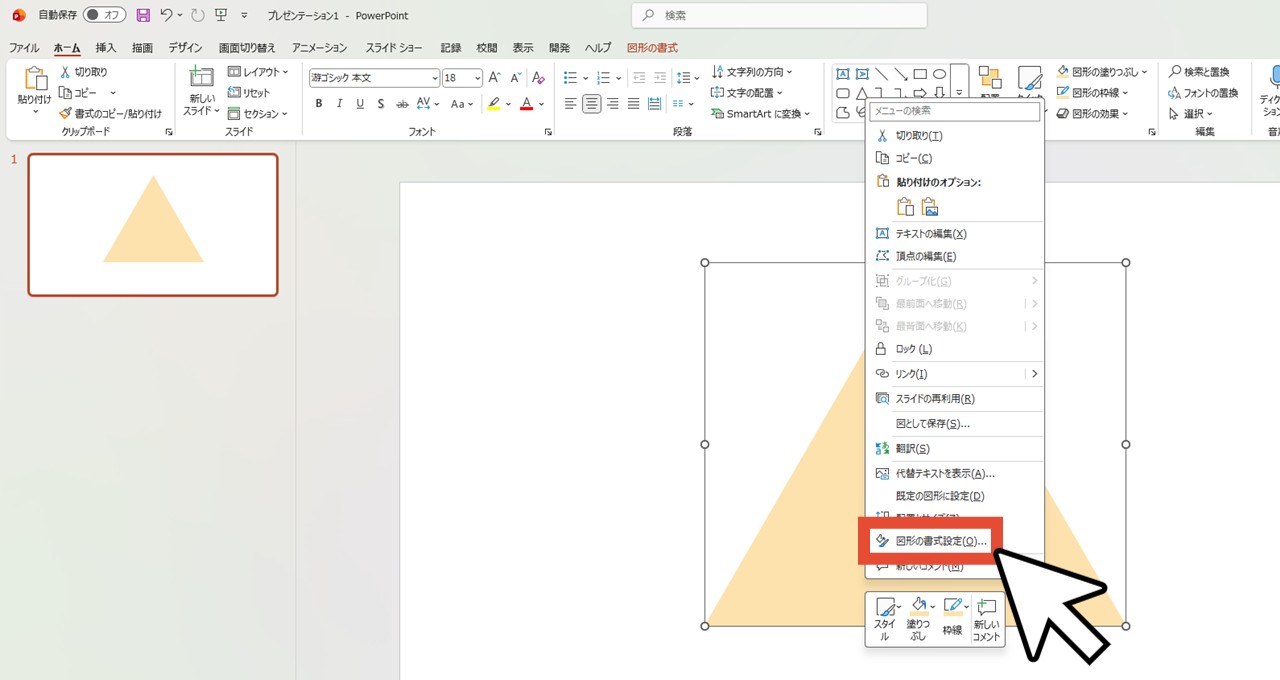This screenshot has width=1280, height=680.
Task: Click SmartArt に変換 button
Action: point(762,114)
